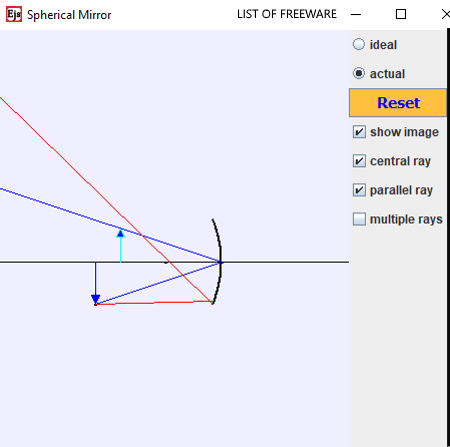The image size is (450, 447).
Task: Maximize the Spherical Mirror window
Action: coord(401,14)
